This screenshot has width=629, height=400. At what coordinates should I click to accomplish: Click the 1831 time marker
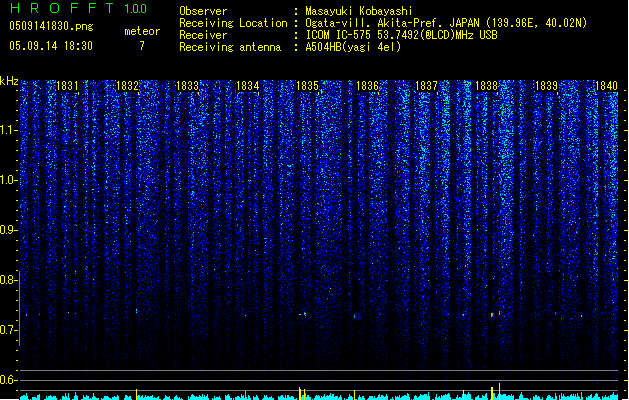coord(67,86)
